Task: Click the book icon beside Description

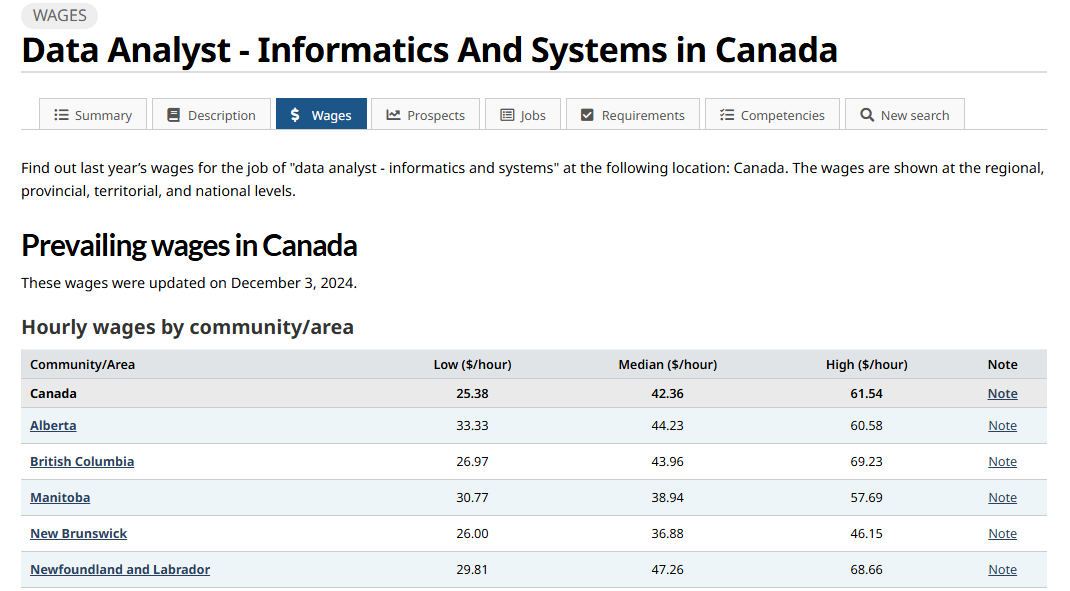Action: (174, 115)
